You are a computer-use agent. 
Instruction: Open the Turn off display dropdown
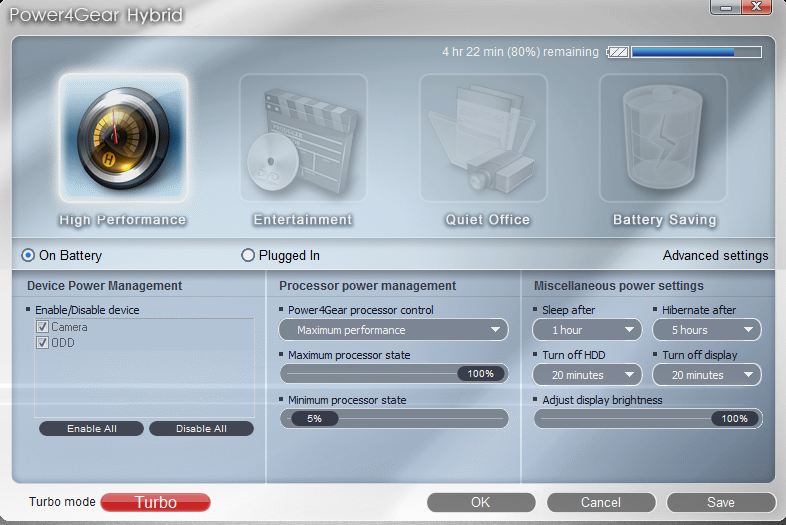point(707,375)
